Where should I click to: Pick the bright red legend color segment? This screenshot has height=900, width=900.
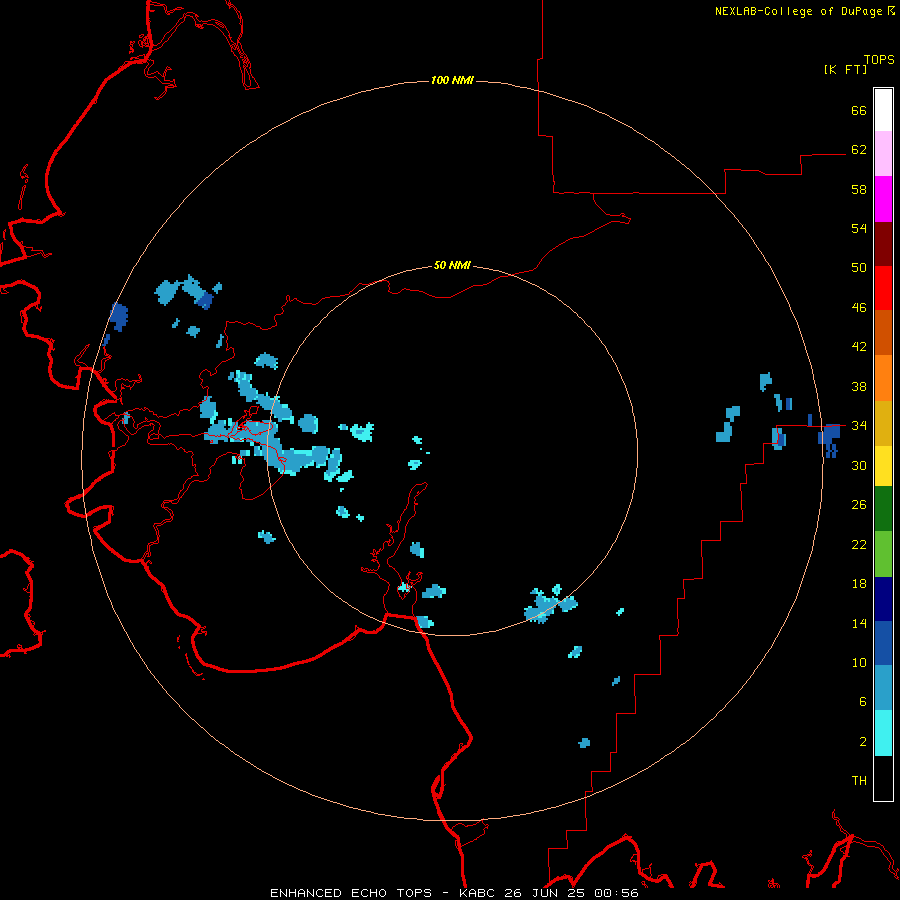pos(883,288)
